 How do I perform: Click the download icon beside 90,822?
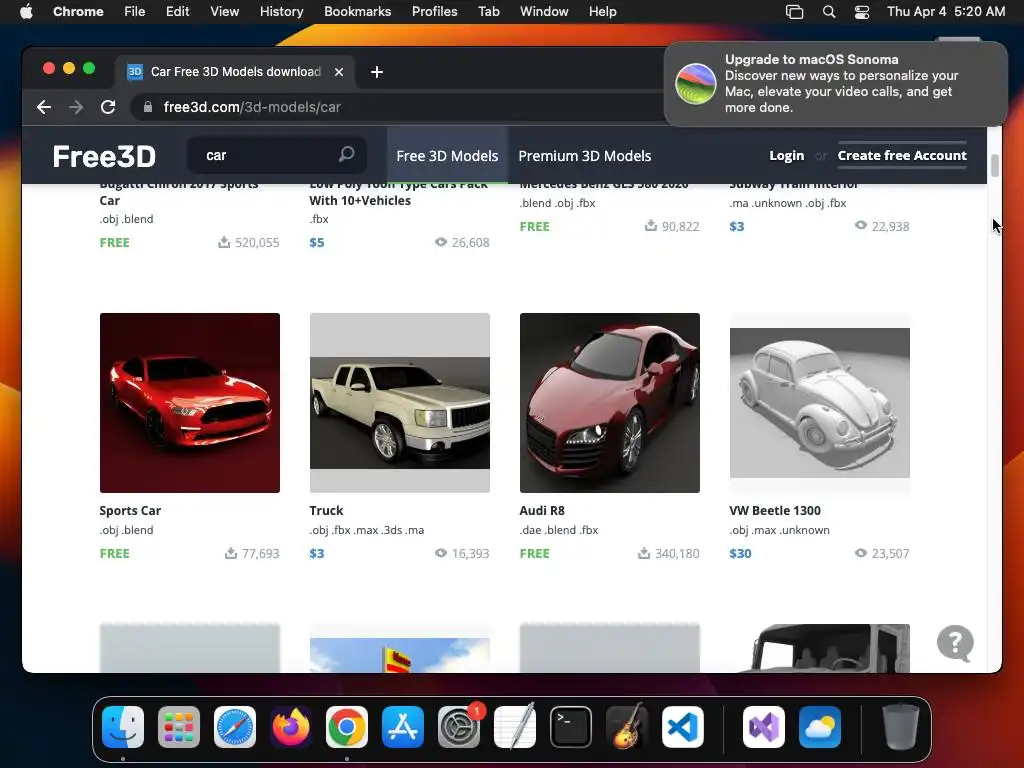[x=650, y=226]
